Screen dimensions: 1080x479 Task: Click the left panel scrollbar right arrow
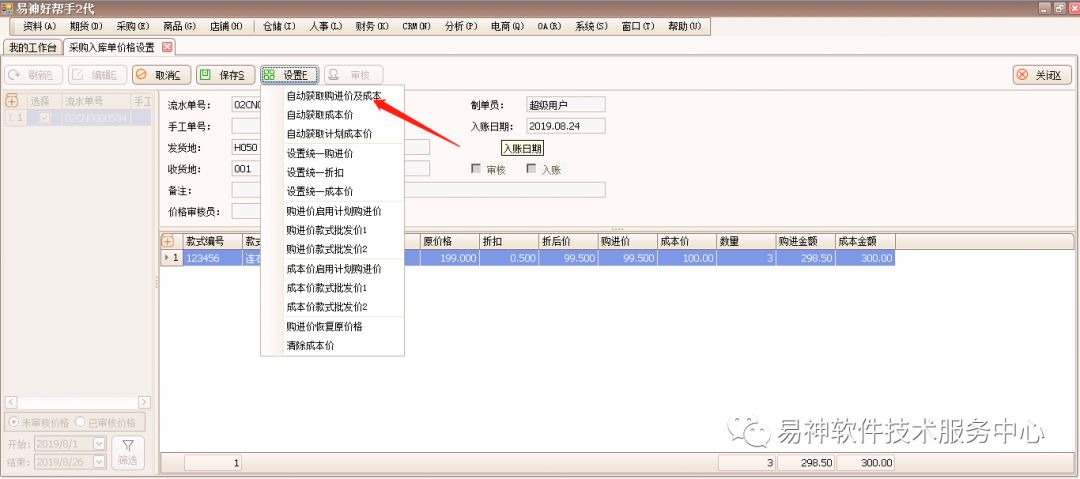tap(146, 402)
